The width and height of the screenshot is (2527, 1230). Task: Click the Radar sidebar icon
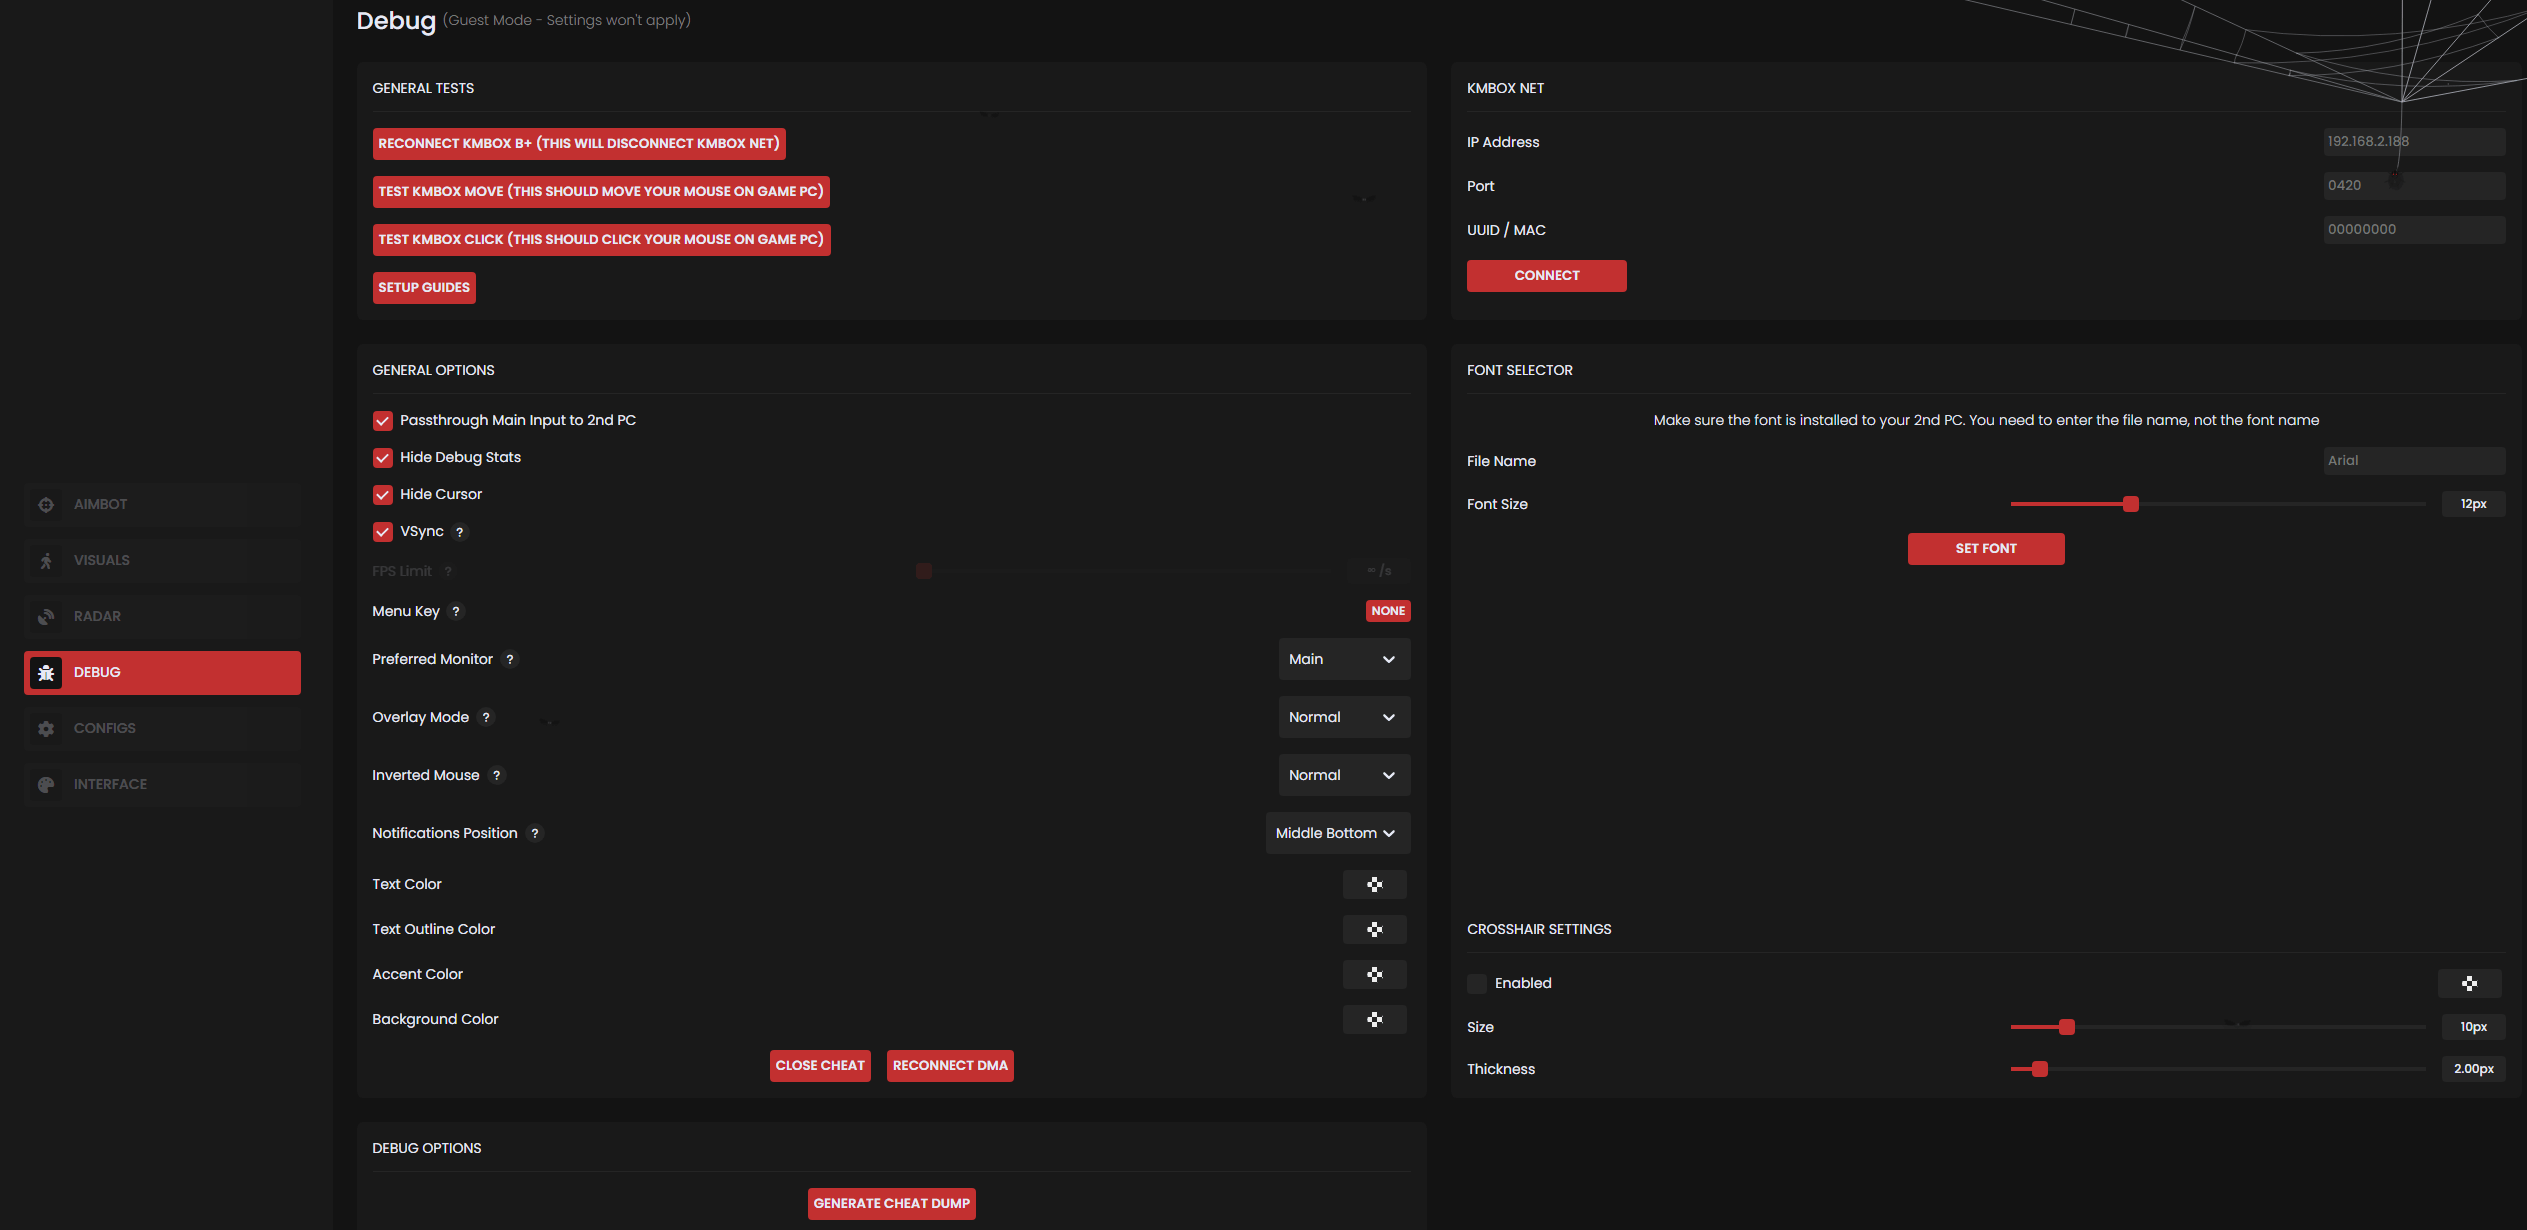[x=46, y=617]
